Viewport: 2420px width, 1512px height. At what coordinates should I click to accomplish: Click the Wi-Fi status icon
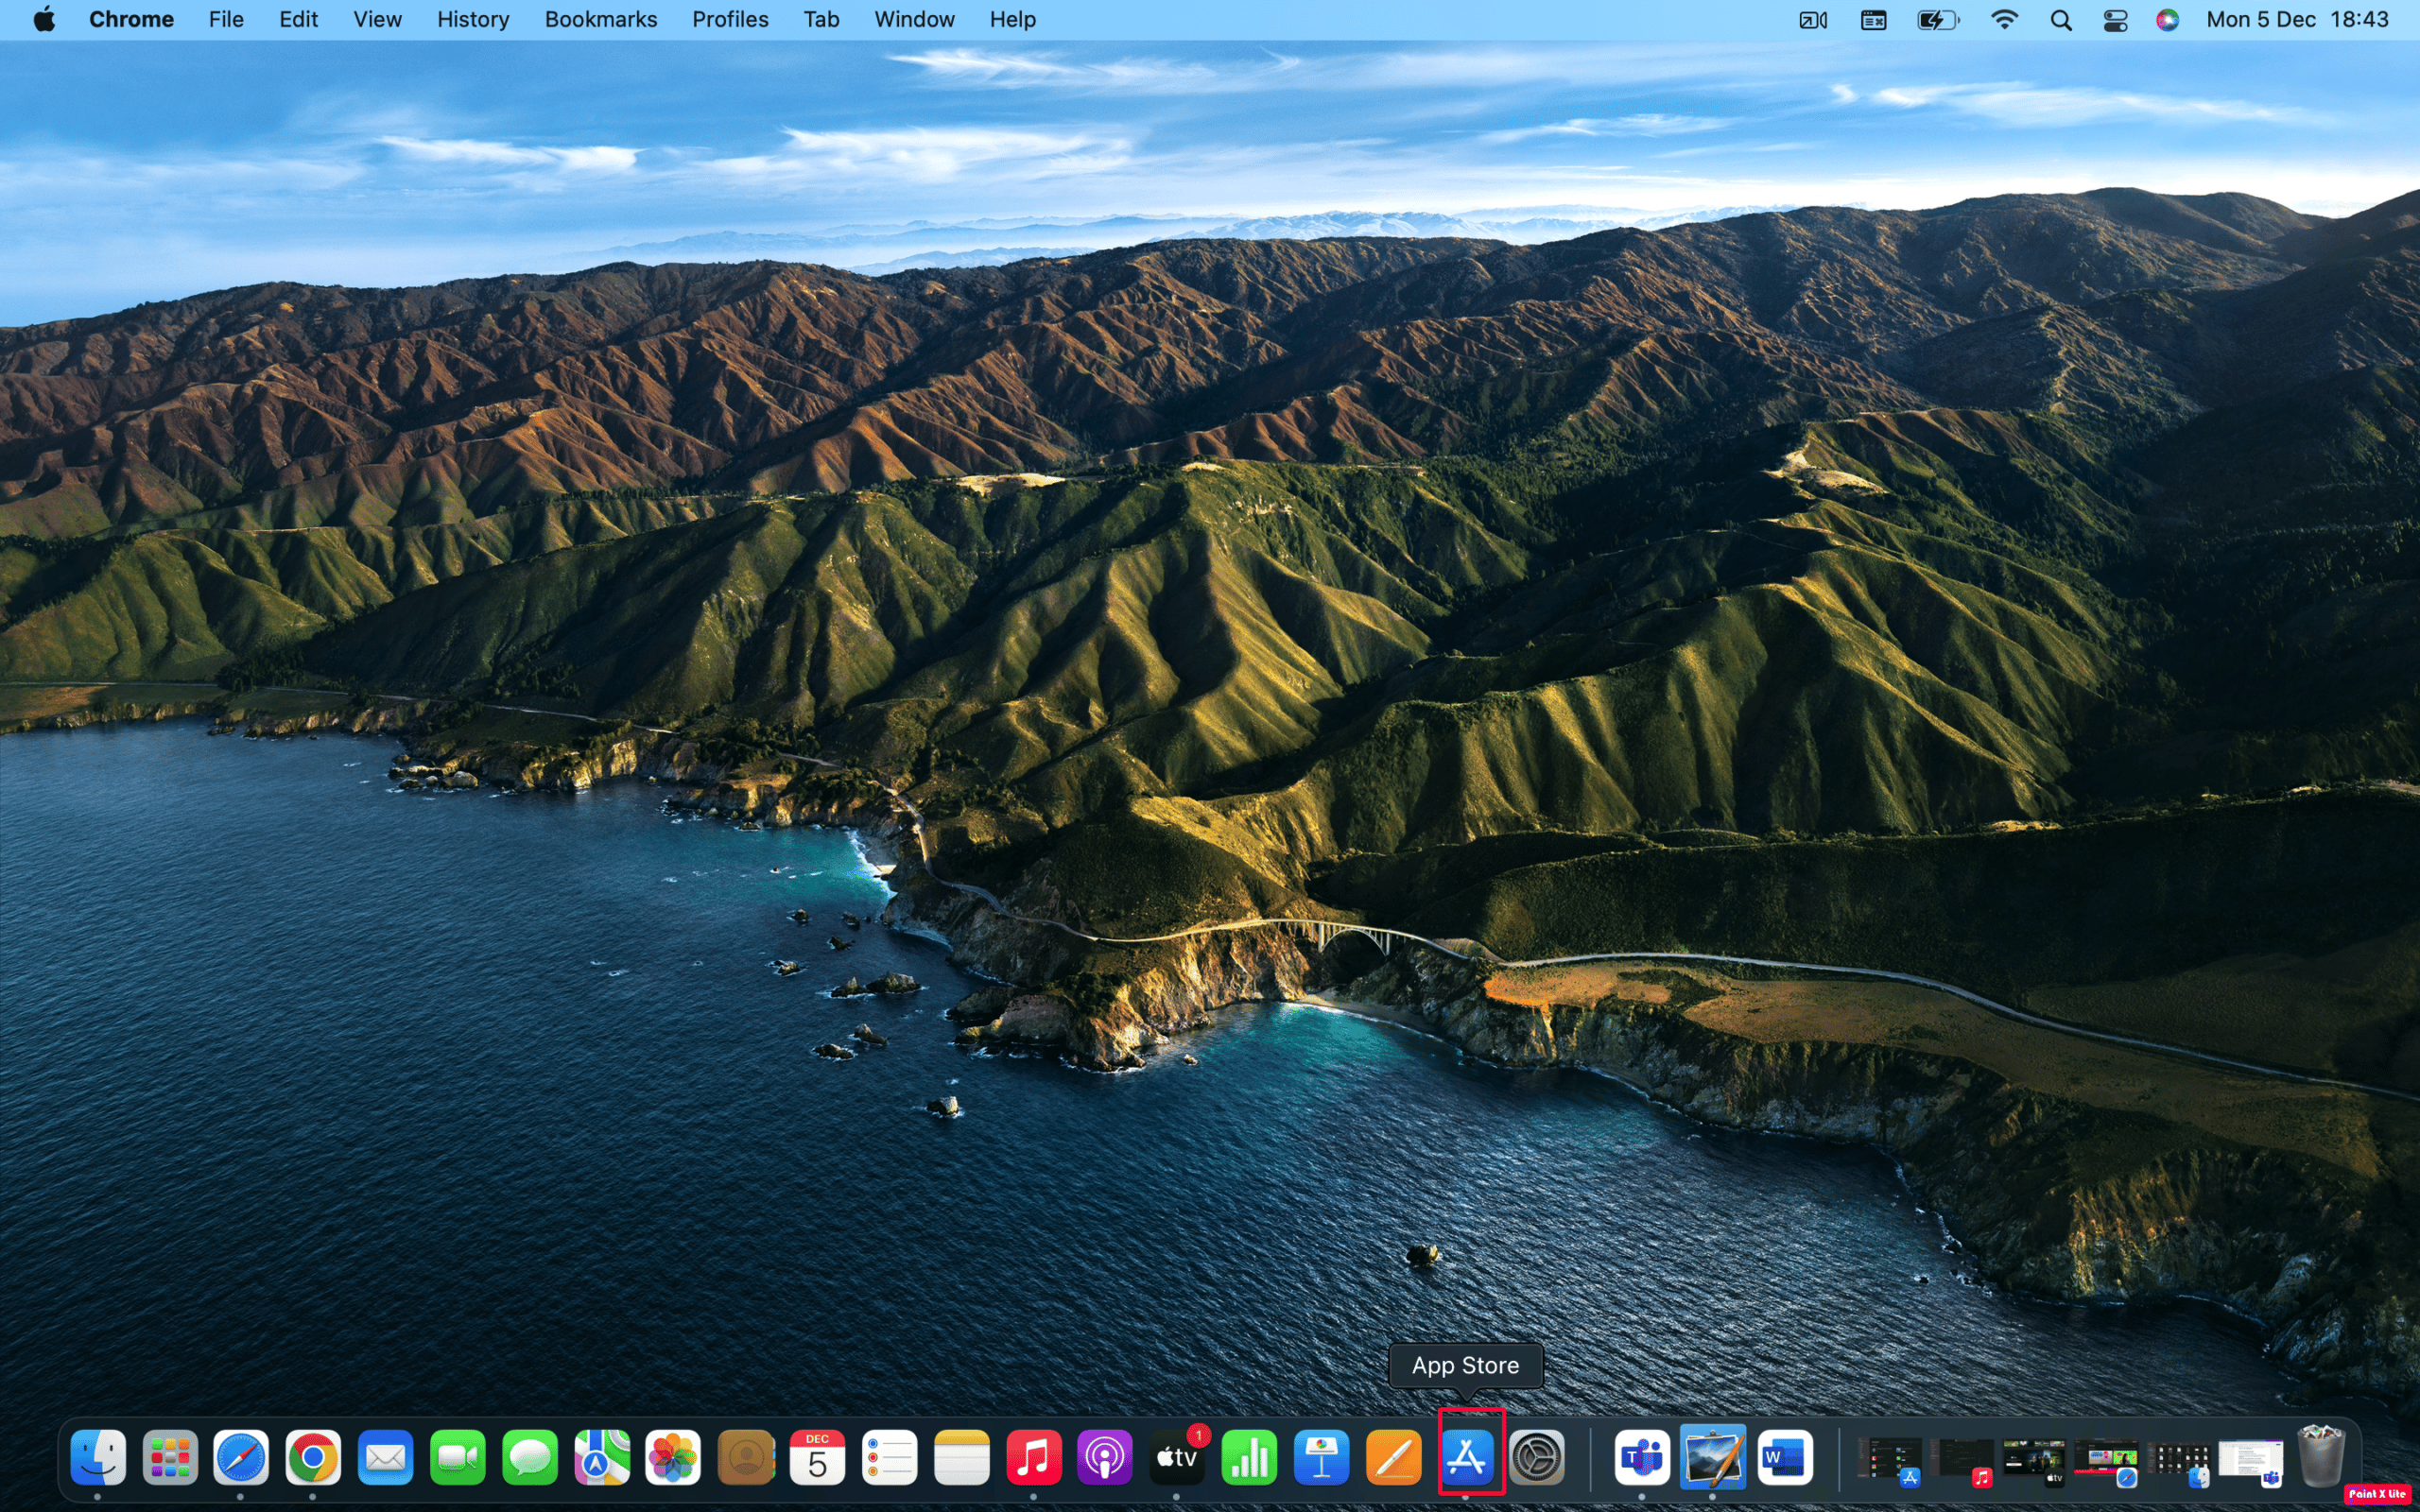pos(2002,19)
